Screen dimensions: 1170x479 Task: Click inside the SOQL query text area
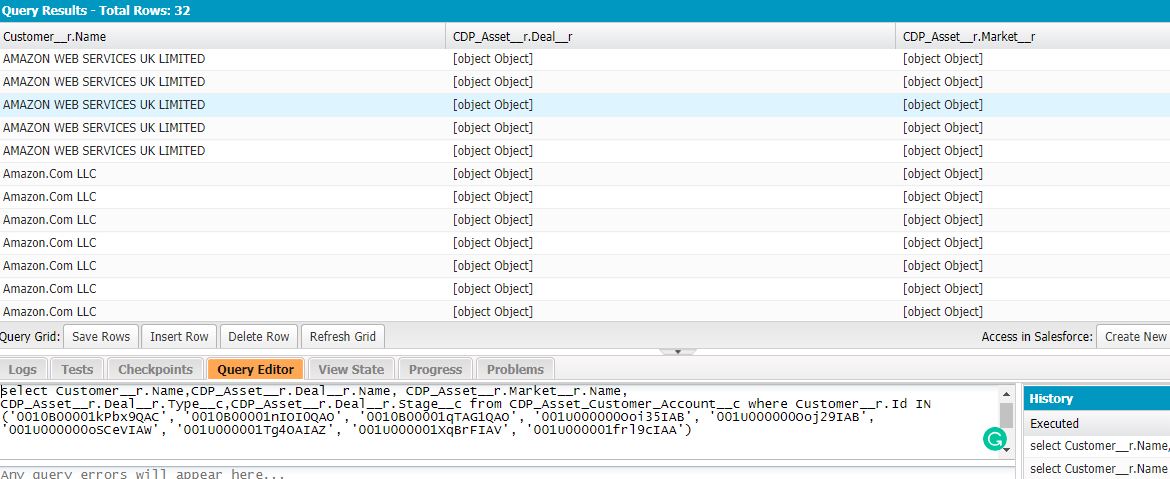[500, 422]
